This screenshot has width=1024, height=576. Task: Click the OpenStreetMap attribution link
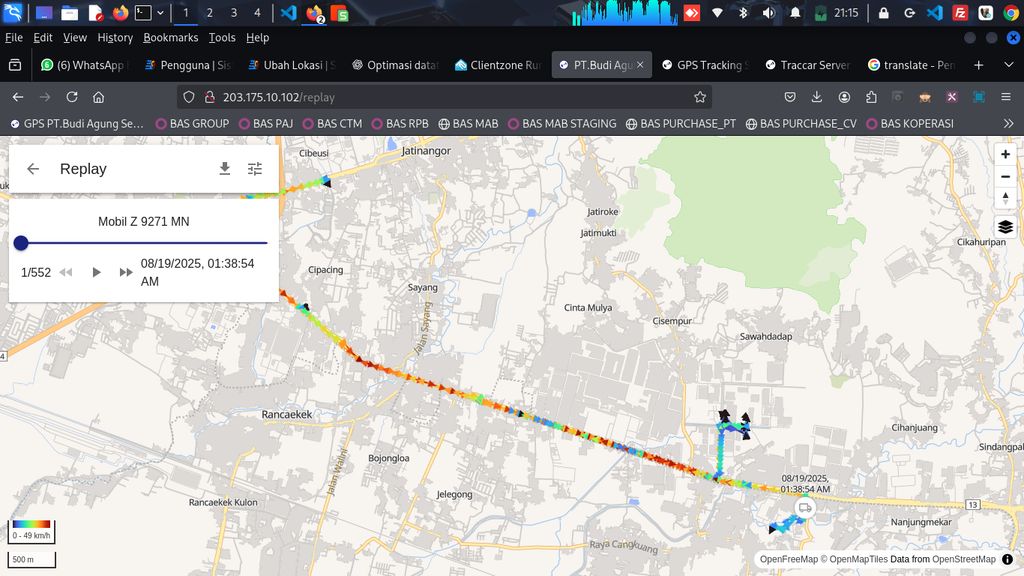pos(964,559)
